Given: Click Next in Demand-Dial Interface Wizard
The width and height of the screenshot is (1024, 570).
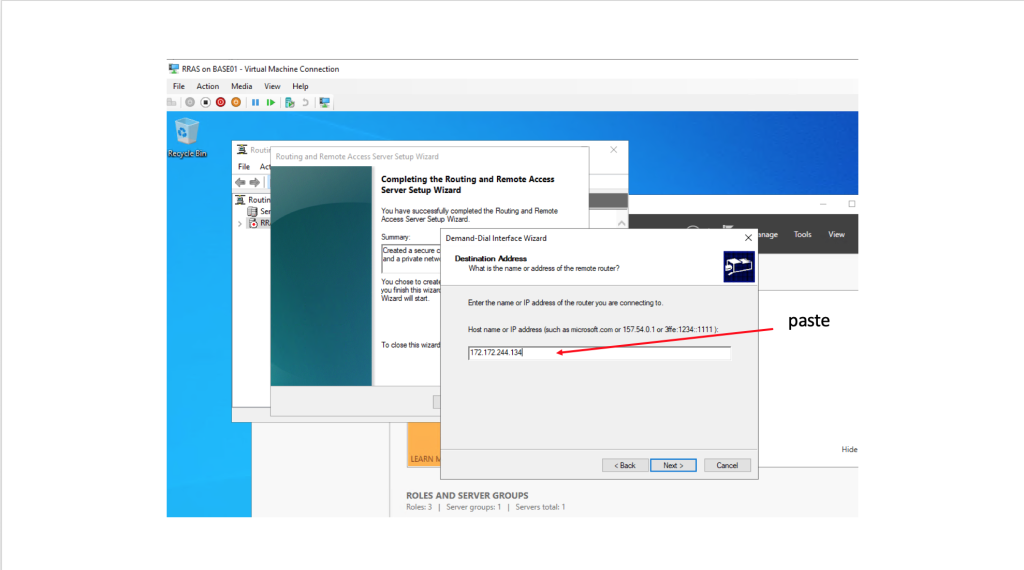Looking at the screenshot, I should (673, 465).
